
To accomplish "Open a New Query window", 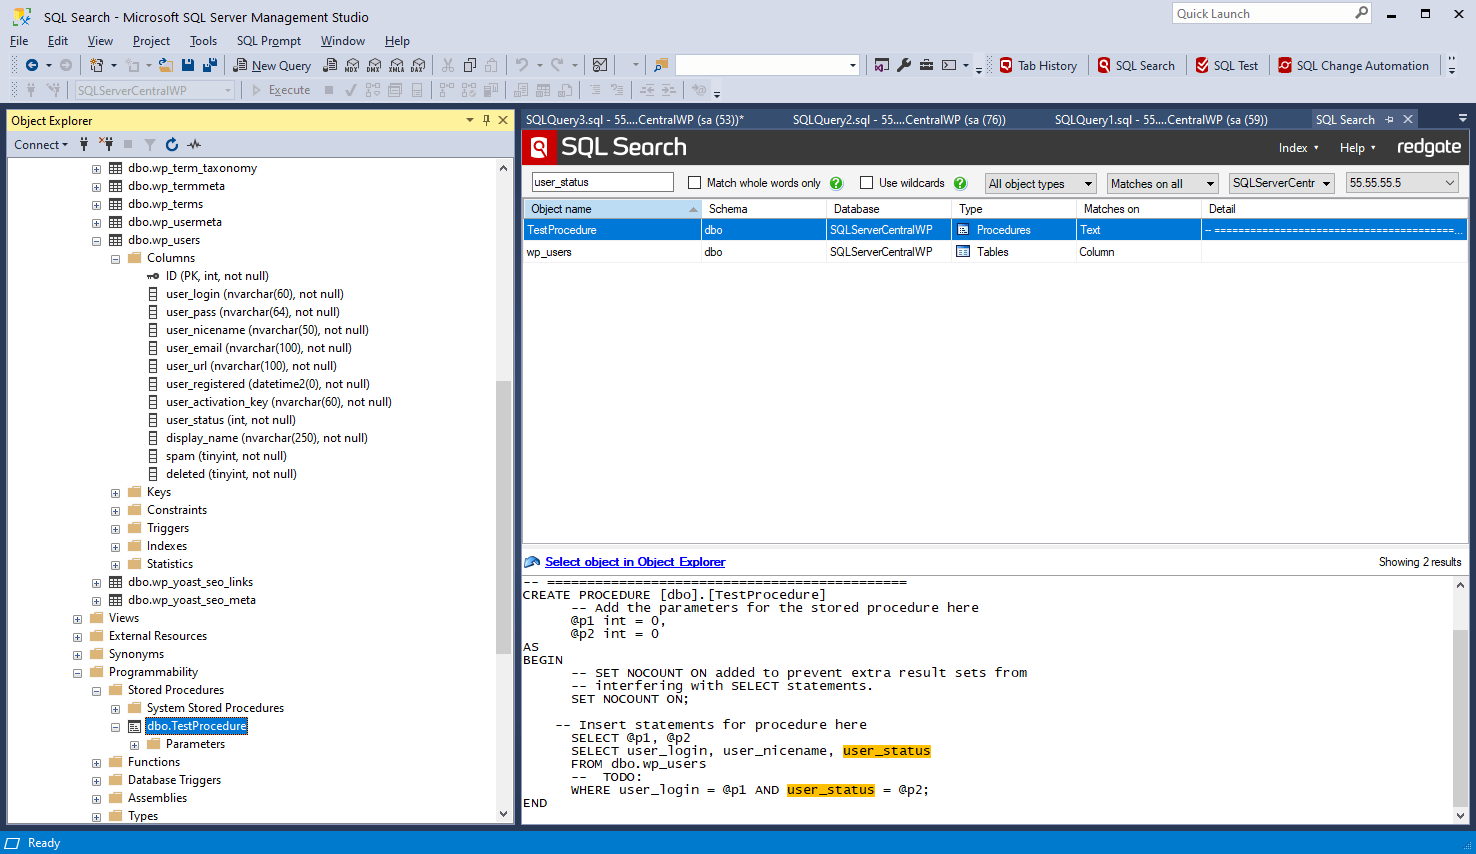I will pos(271,65).
